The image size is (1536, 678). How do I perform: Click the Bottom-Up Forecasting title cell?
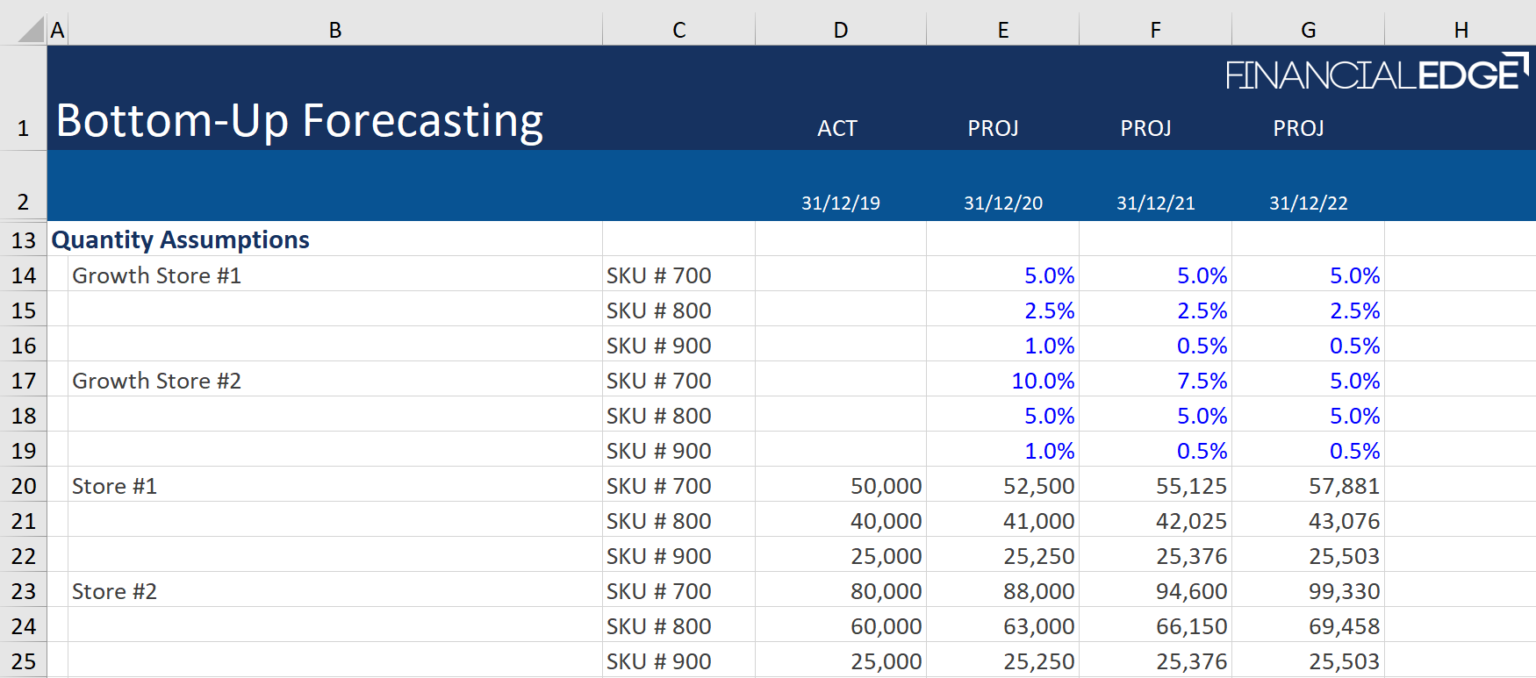(x=300, y=120)
